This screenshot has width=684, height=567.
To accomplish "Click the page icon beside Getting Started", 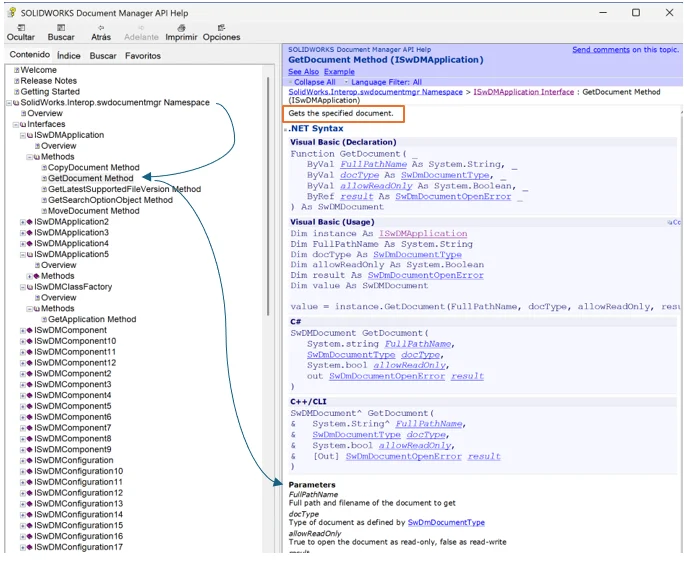I will 17,92.
